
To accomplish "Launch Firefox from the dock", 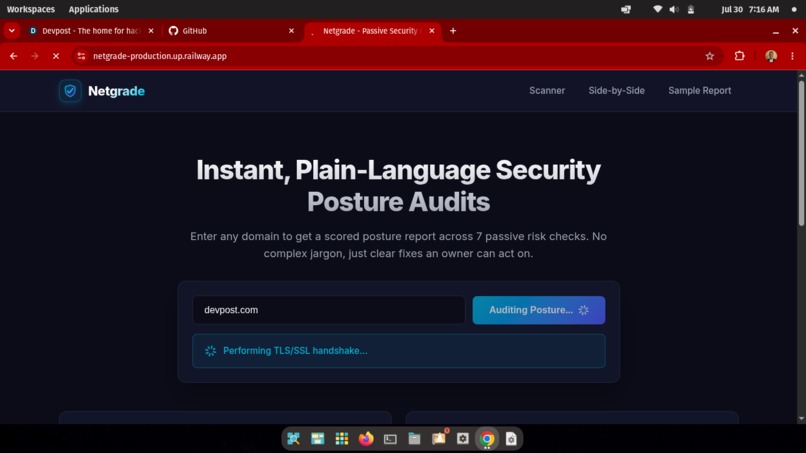I will (x=366, y=439).
